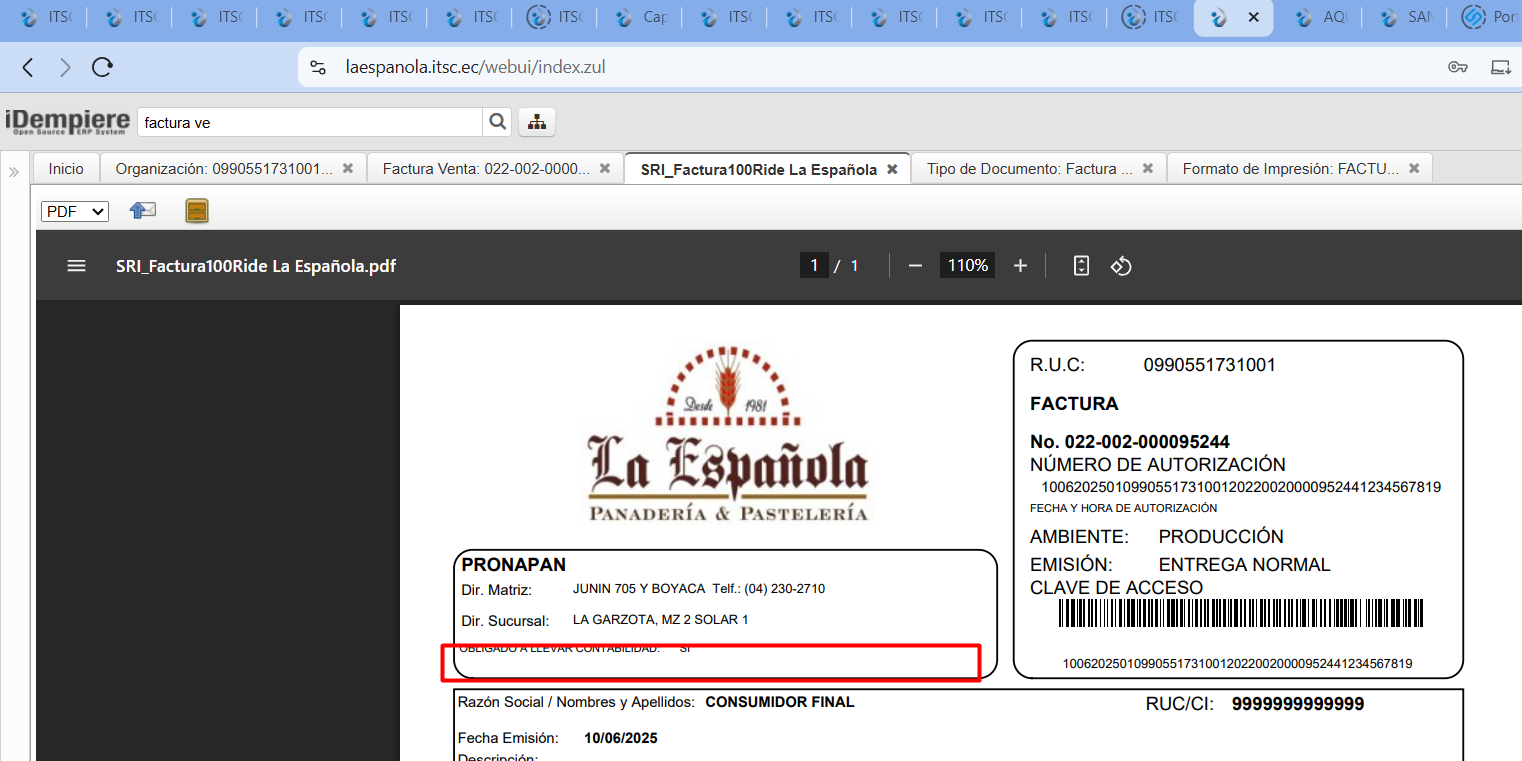Image resolution: width=1522 pixels, height=761 pixels.
Task: Click the install app icon in address bar
Action: click(1500, 67)
